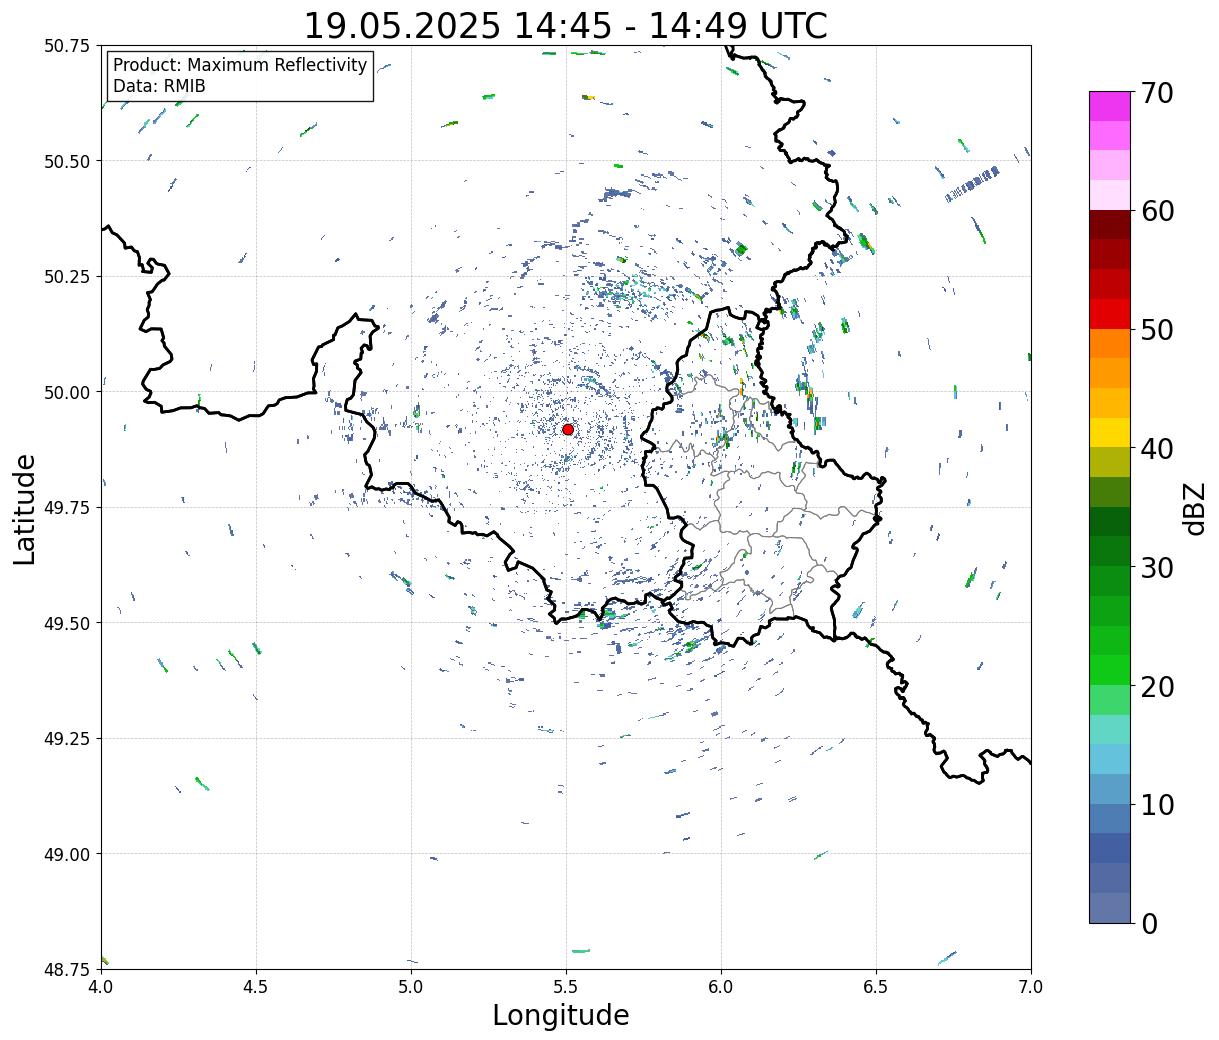Click the dBZ colorbar label
Screen dimensions: 1219x1040
coord(1194,508)
